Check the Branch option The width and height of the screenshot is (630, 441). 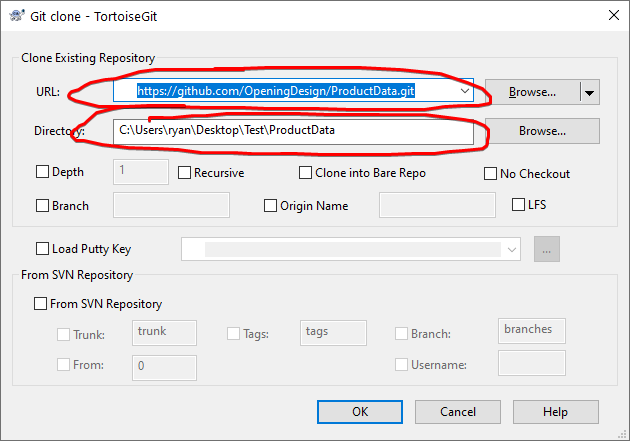tap(42, 206)
